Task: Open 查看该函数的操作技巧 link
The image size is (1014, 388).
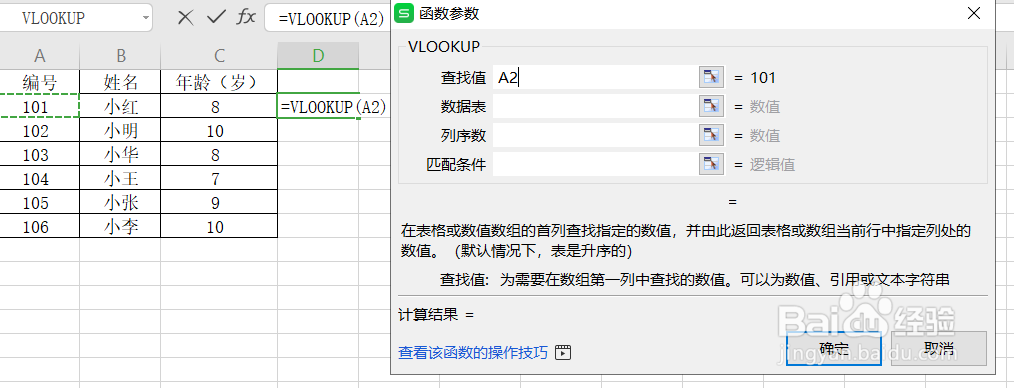Action: coord(473,352)
